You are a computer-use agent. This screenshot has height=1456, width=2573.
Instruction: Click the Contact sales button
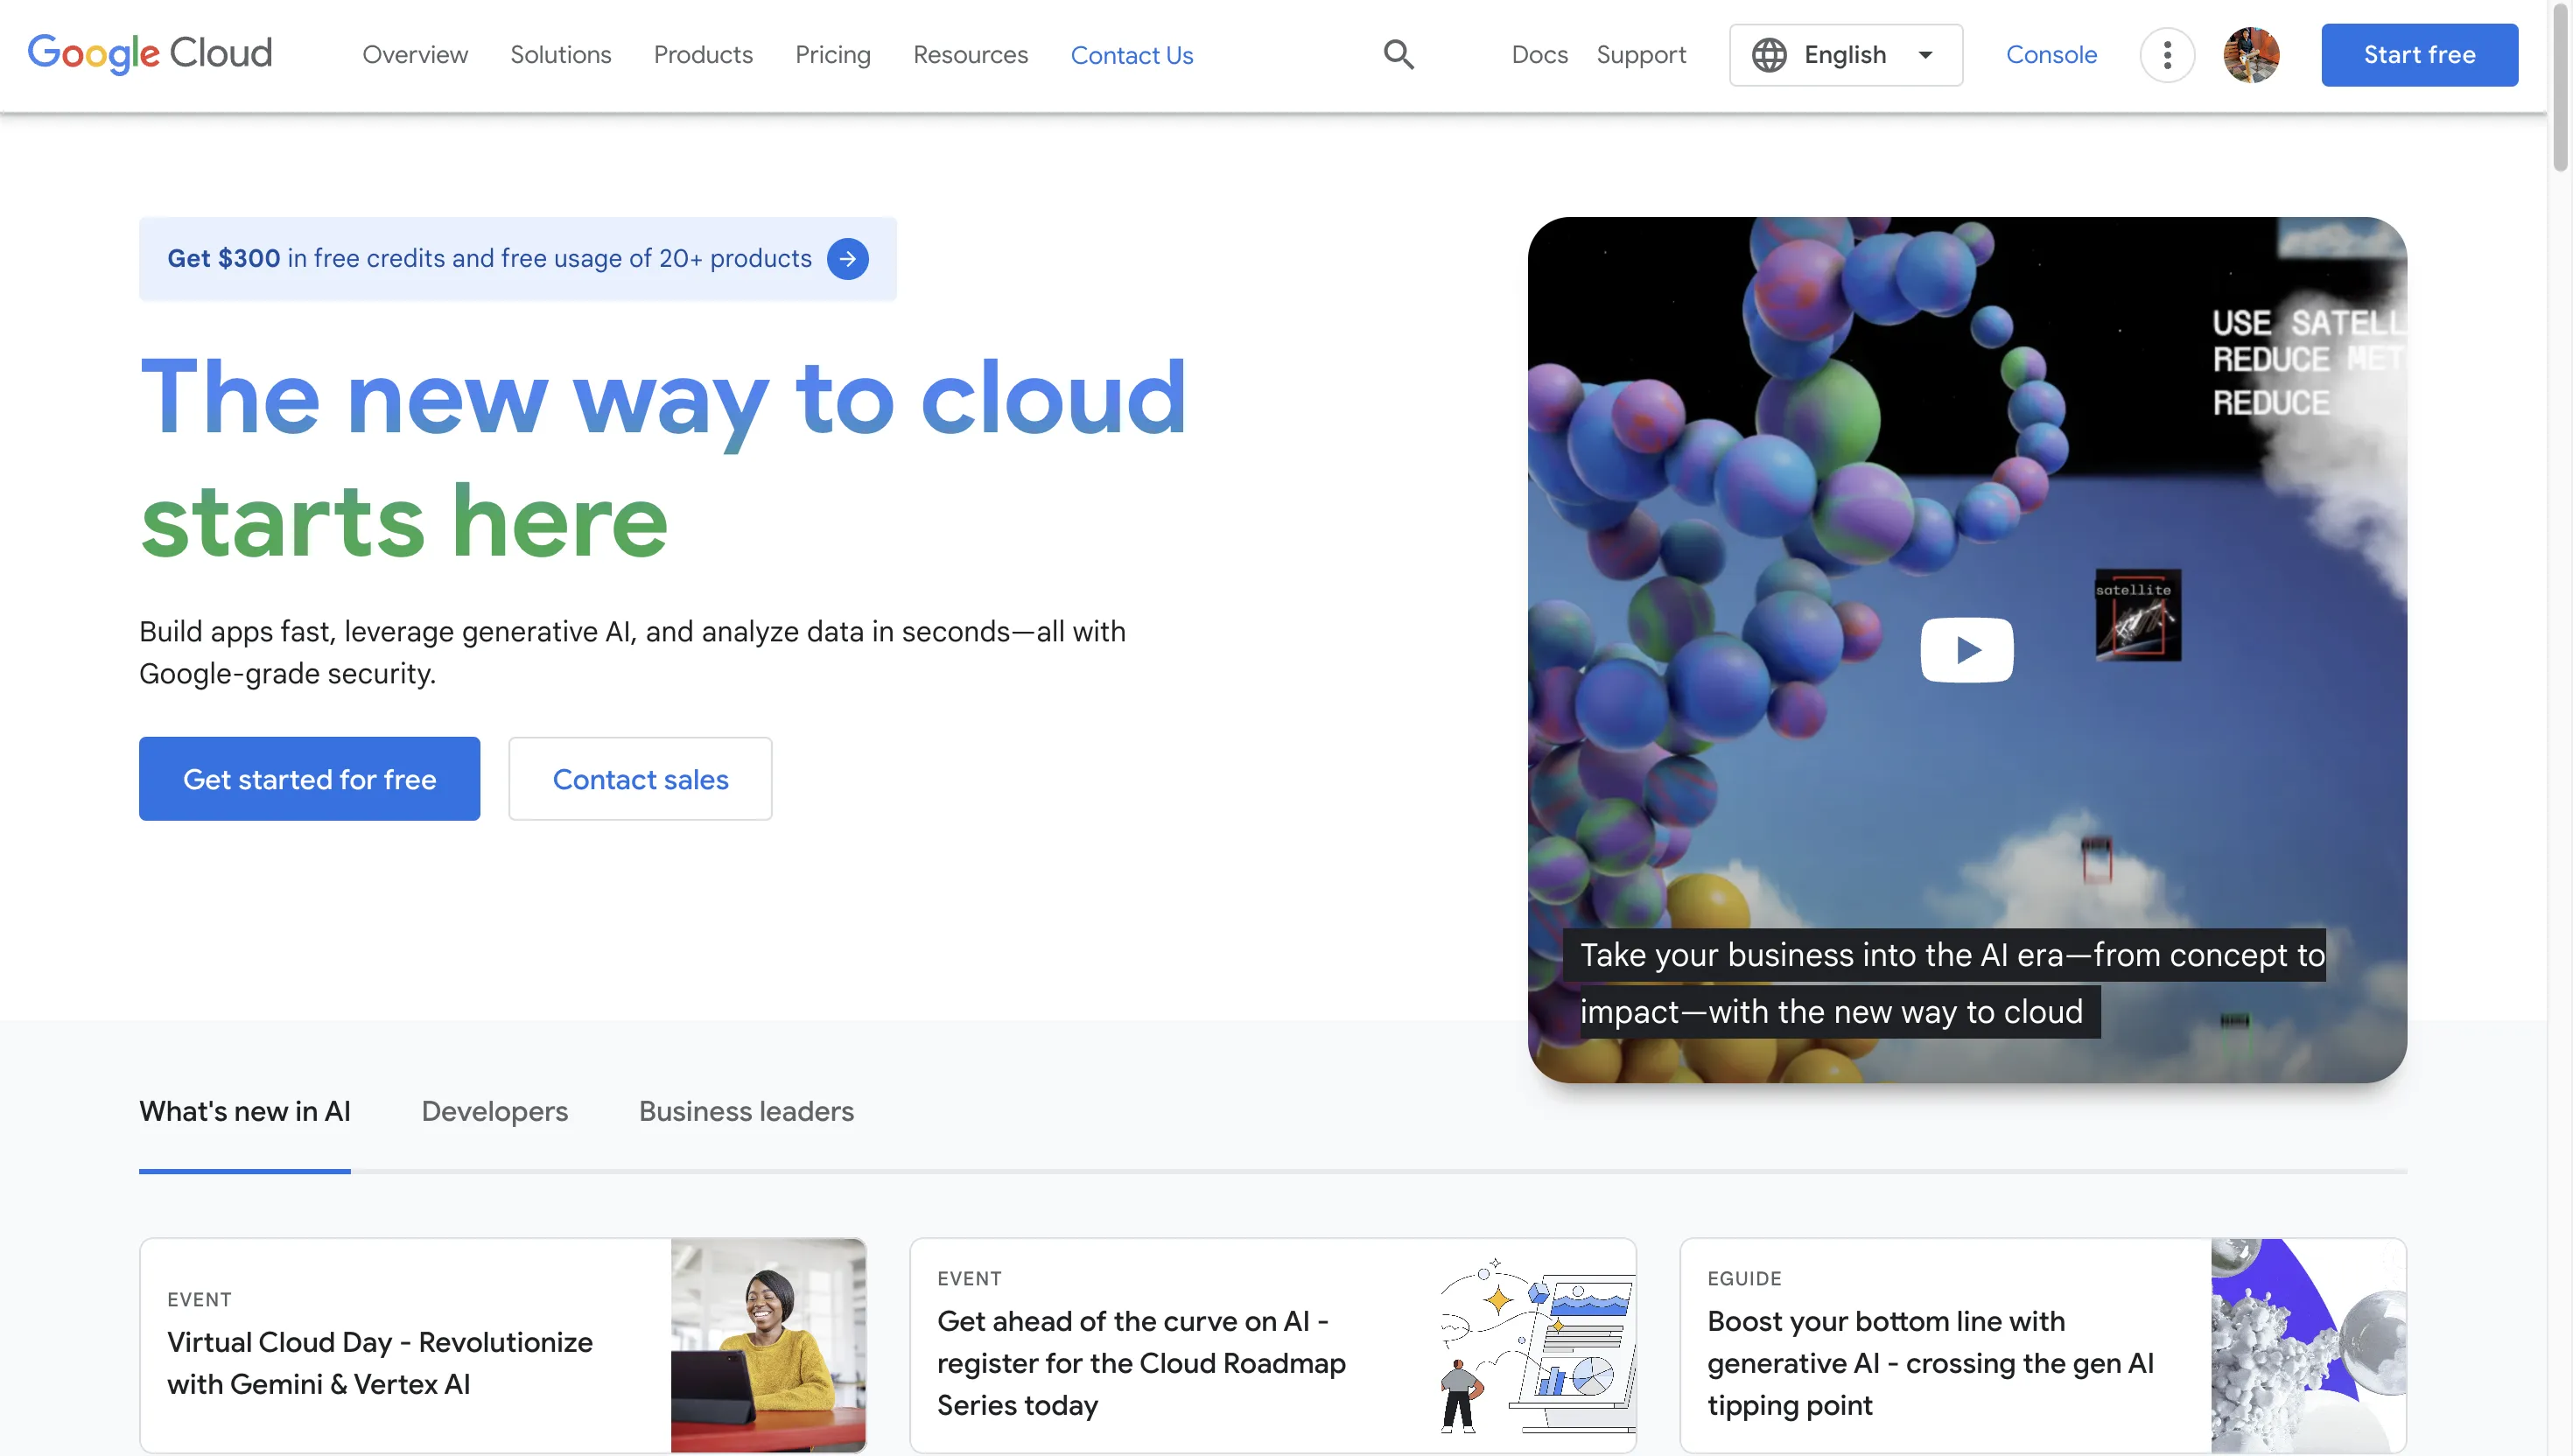click(640, 778)
